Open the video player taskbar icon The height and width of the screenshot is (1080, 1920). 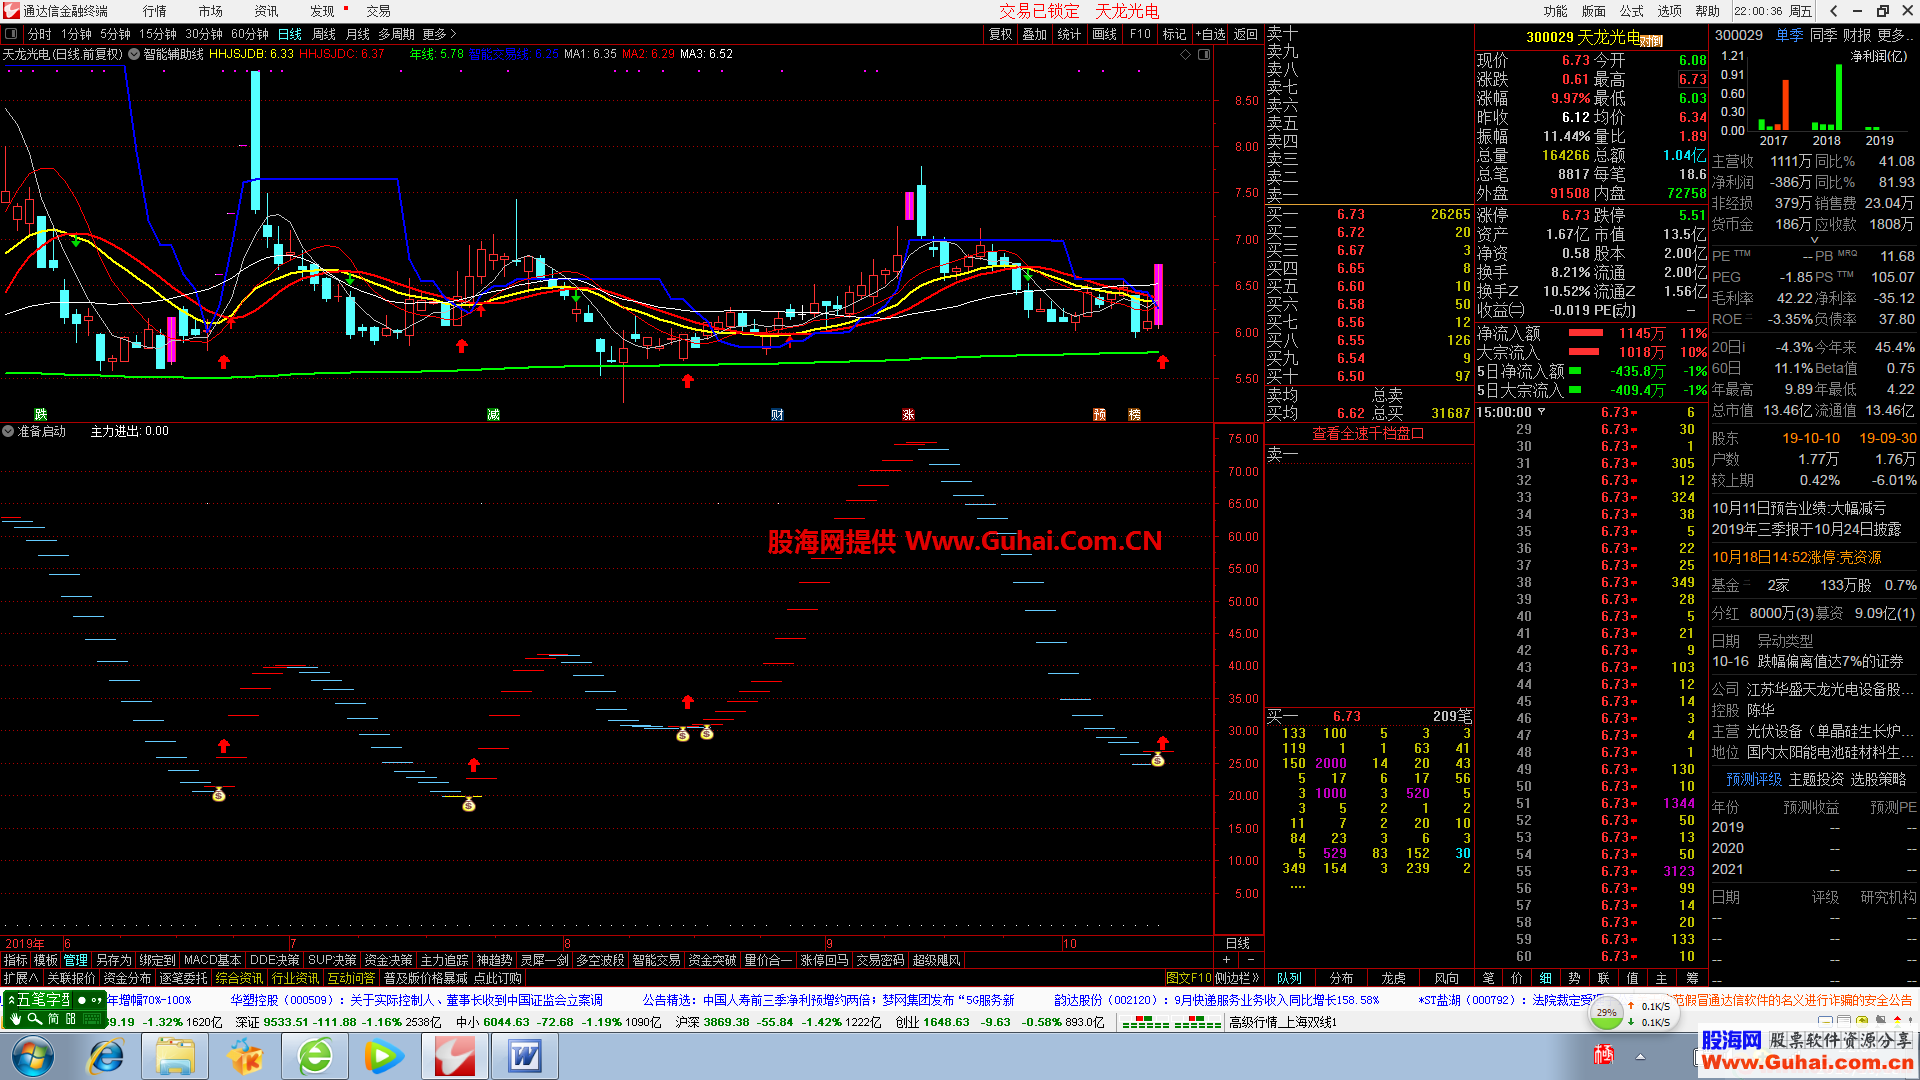[385, 1056]
